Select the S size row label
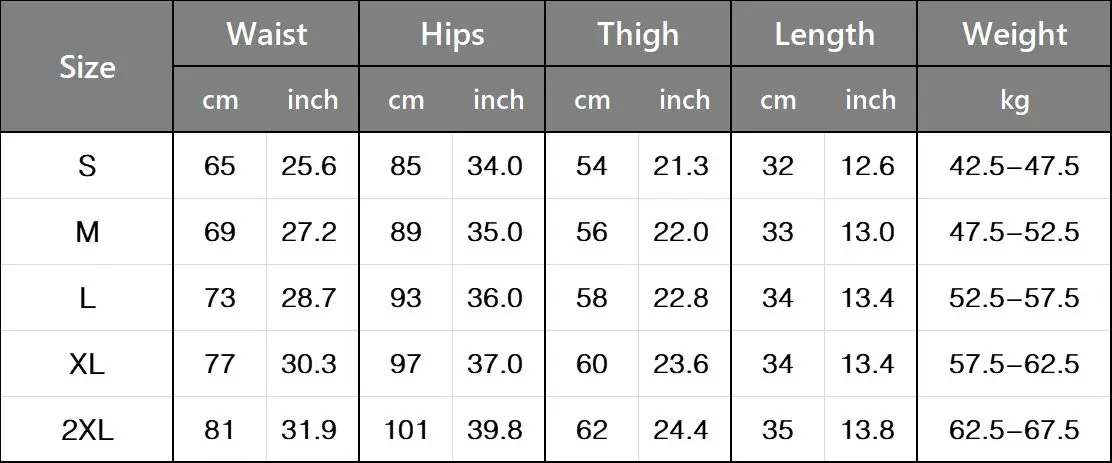1112x463 pixels. pos(87,167)
